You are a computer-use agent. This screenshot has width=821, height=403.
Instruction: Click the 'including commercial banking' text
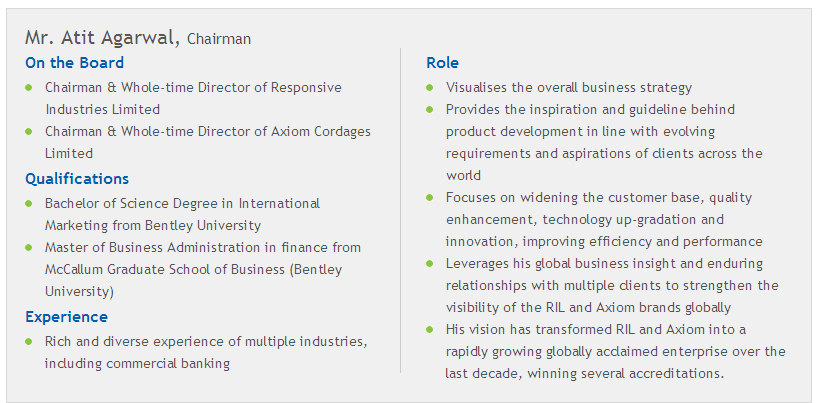(x=137, y=363)
